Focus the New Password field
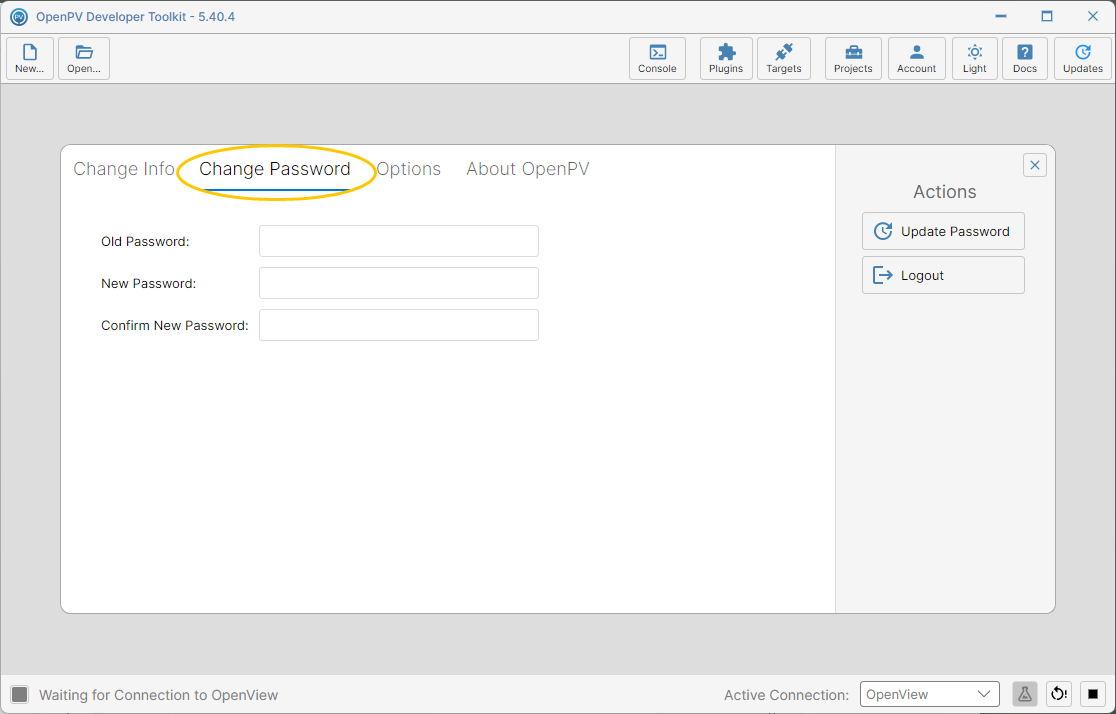Viewport: 1116px width, 714px height. 399,283
